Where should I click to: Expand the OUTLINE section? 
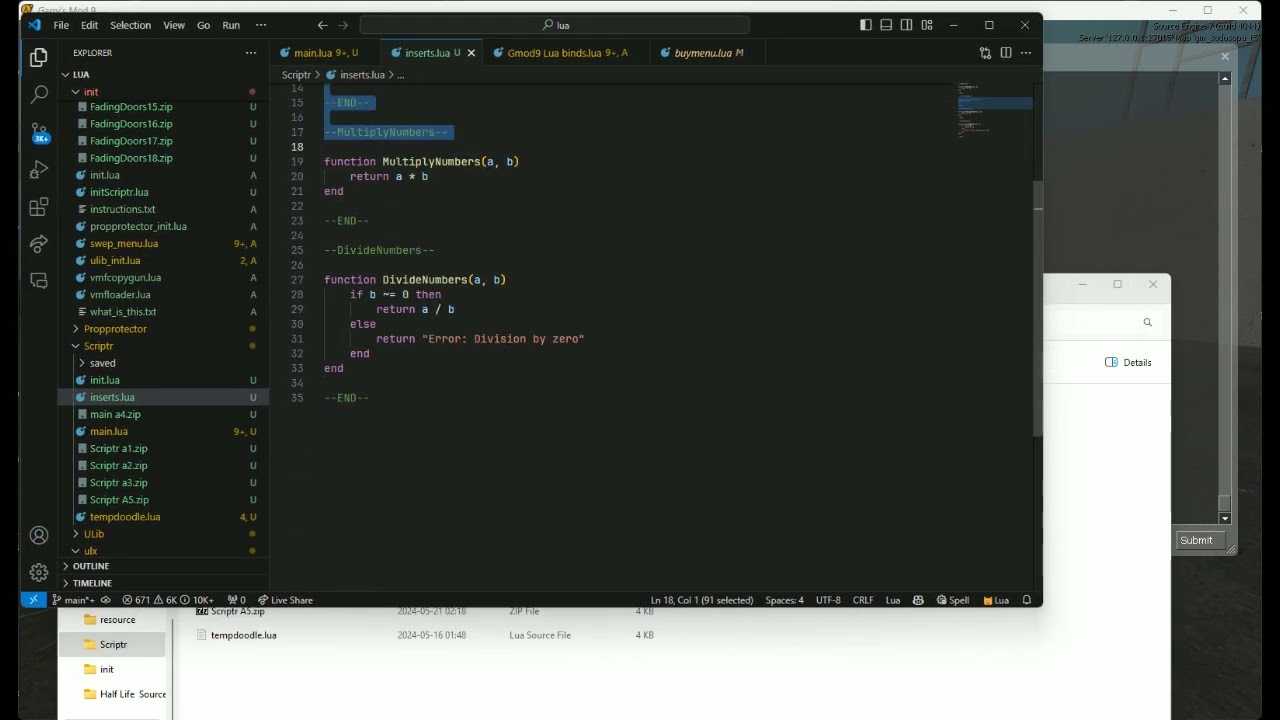point(162,566)
